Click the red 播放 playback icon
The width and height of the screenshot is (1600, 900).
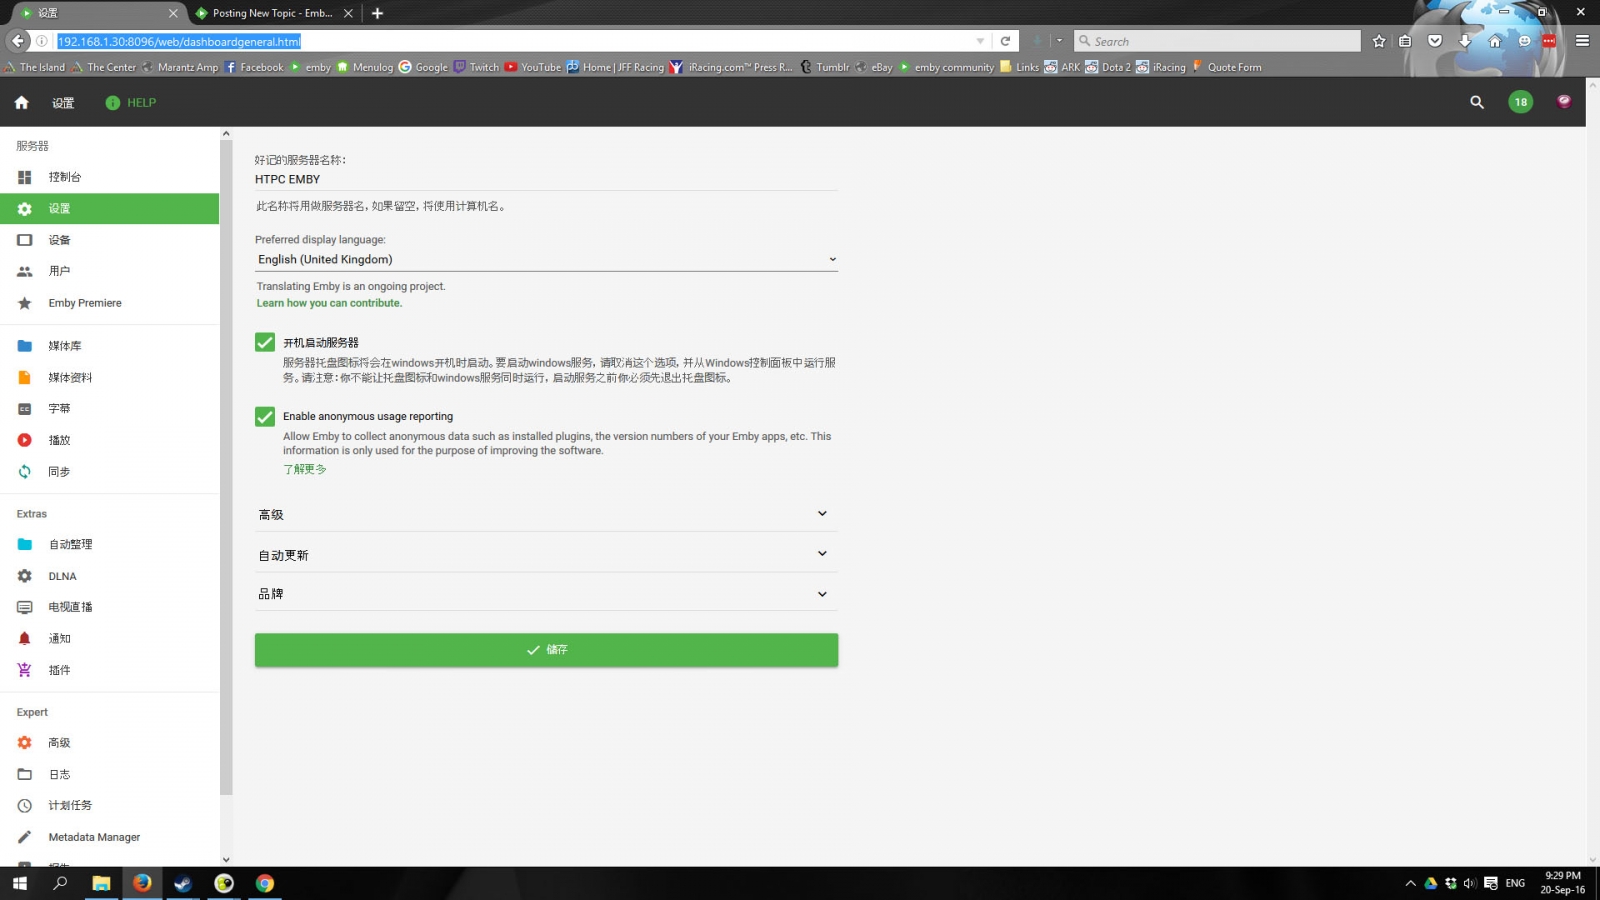25,440
